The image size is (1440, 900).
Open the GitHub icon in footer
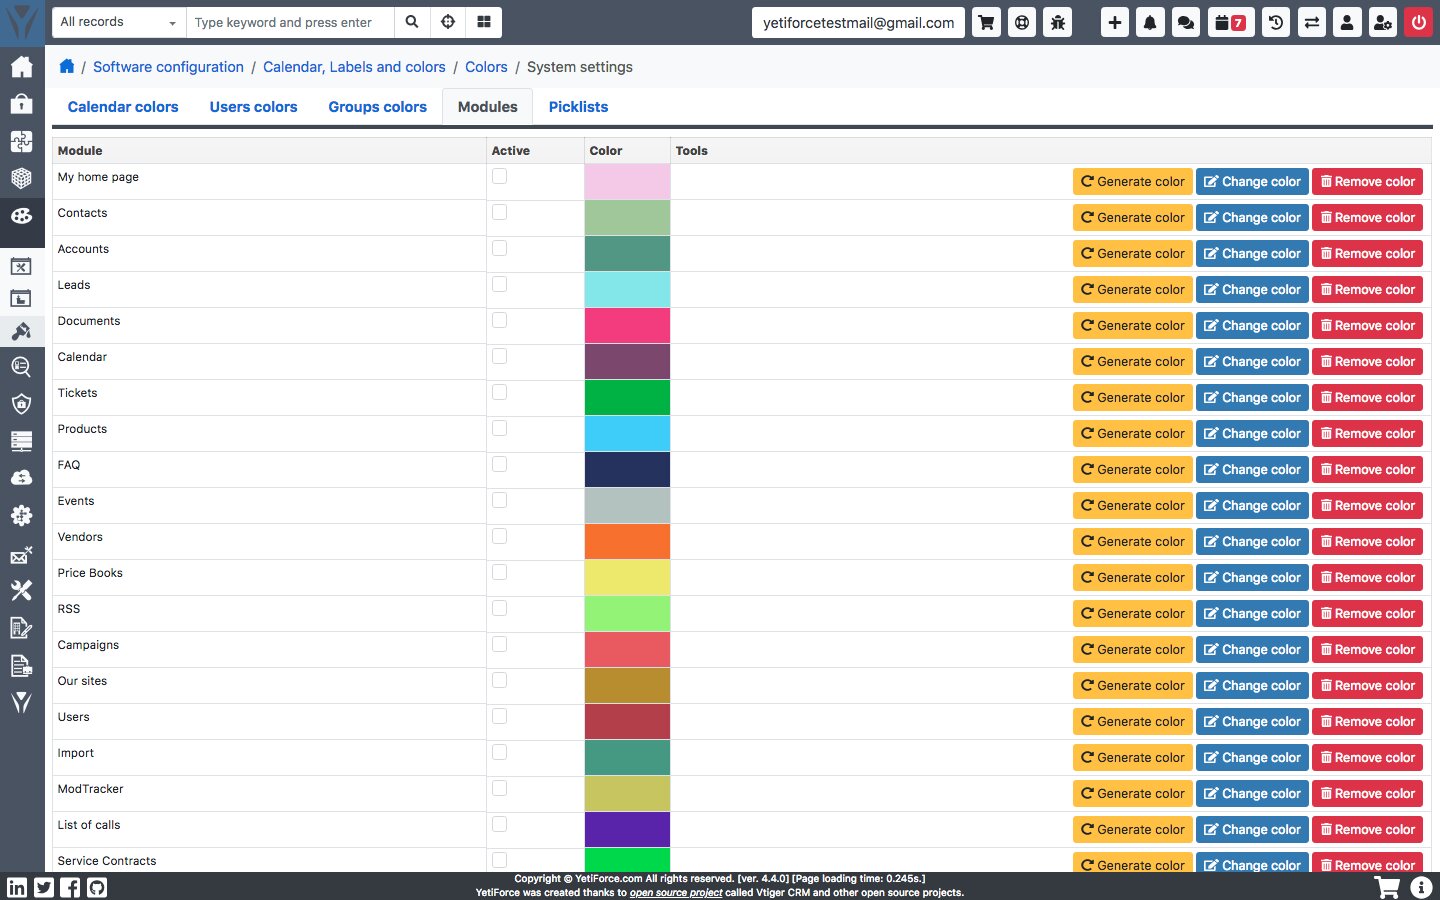[97, 887]
